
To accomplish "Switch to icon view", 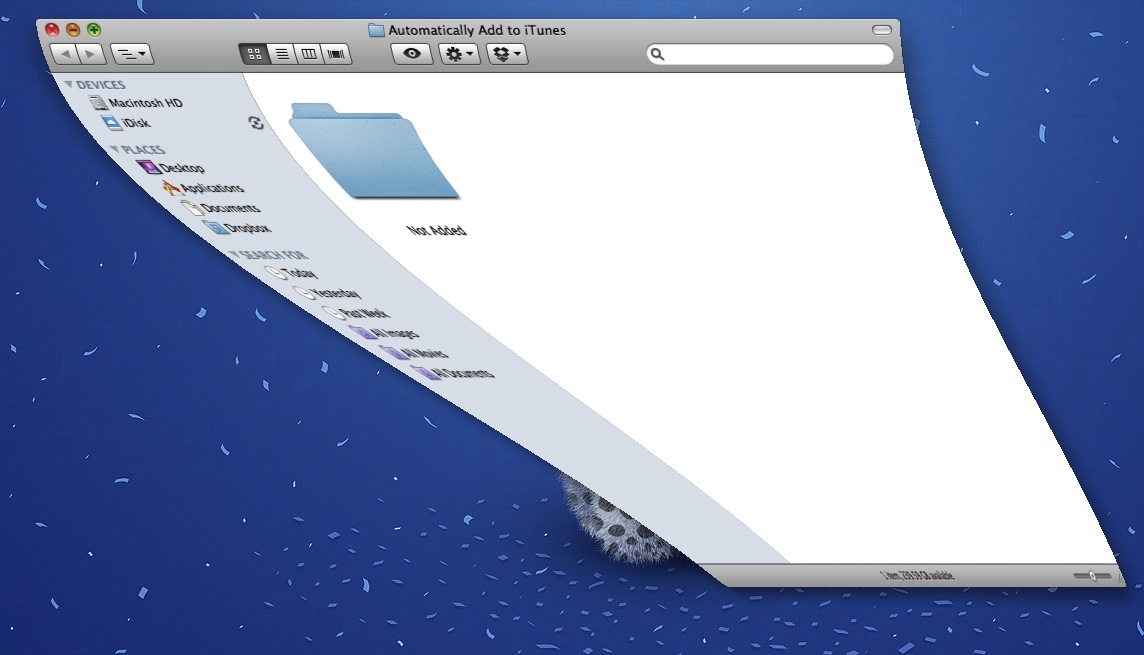I will pyautogui.click(x=254, y=54).
